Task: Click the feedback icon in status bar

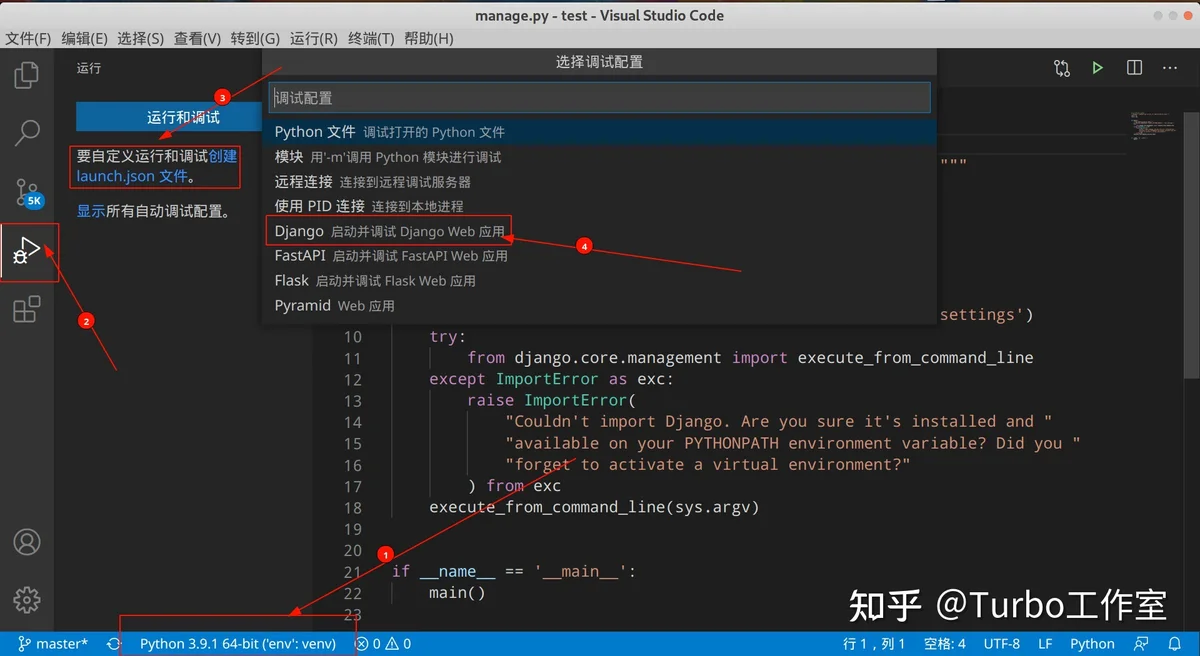Action: [1141, 644]
